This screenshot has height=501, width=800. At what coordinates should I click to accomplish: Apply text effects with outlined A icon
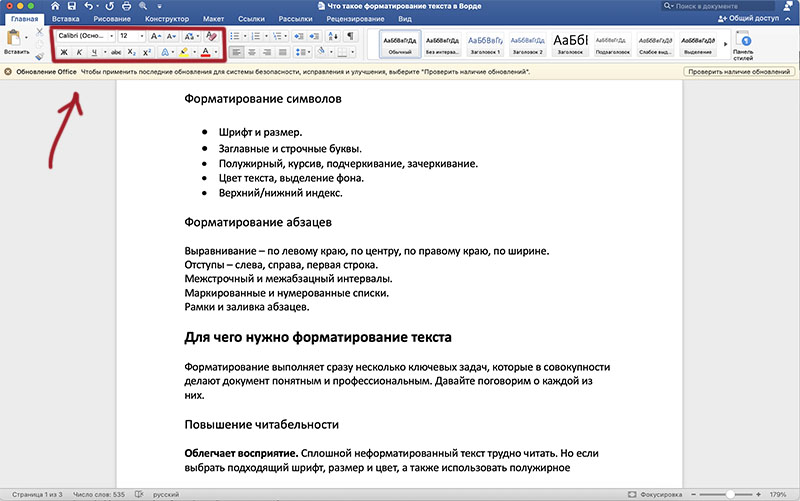165,52
